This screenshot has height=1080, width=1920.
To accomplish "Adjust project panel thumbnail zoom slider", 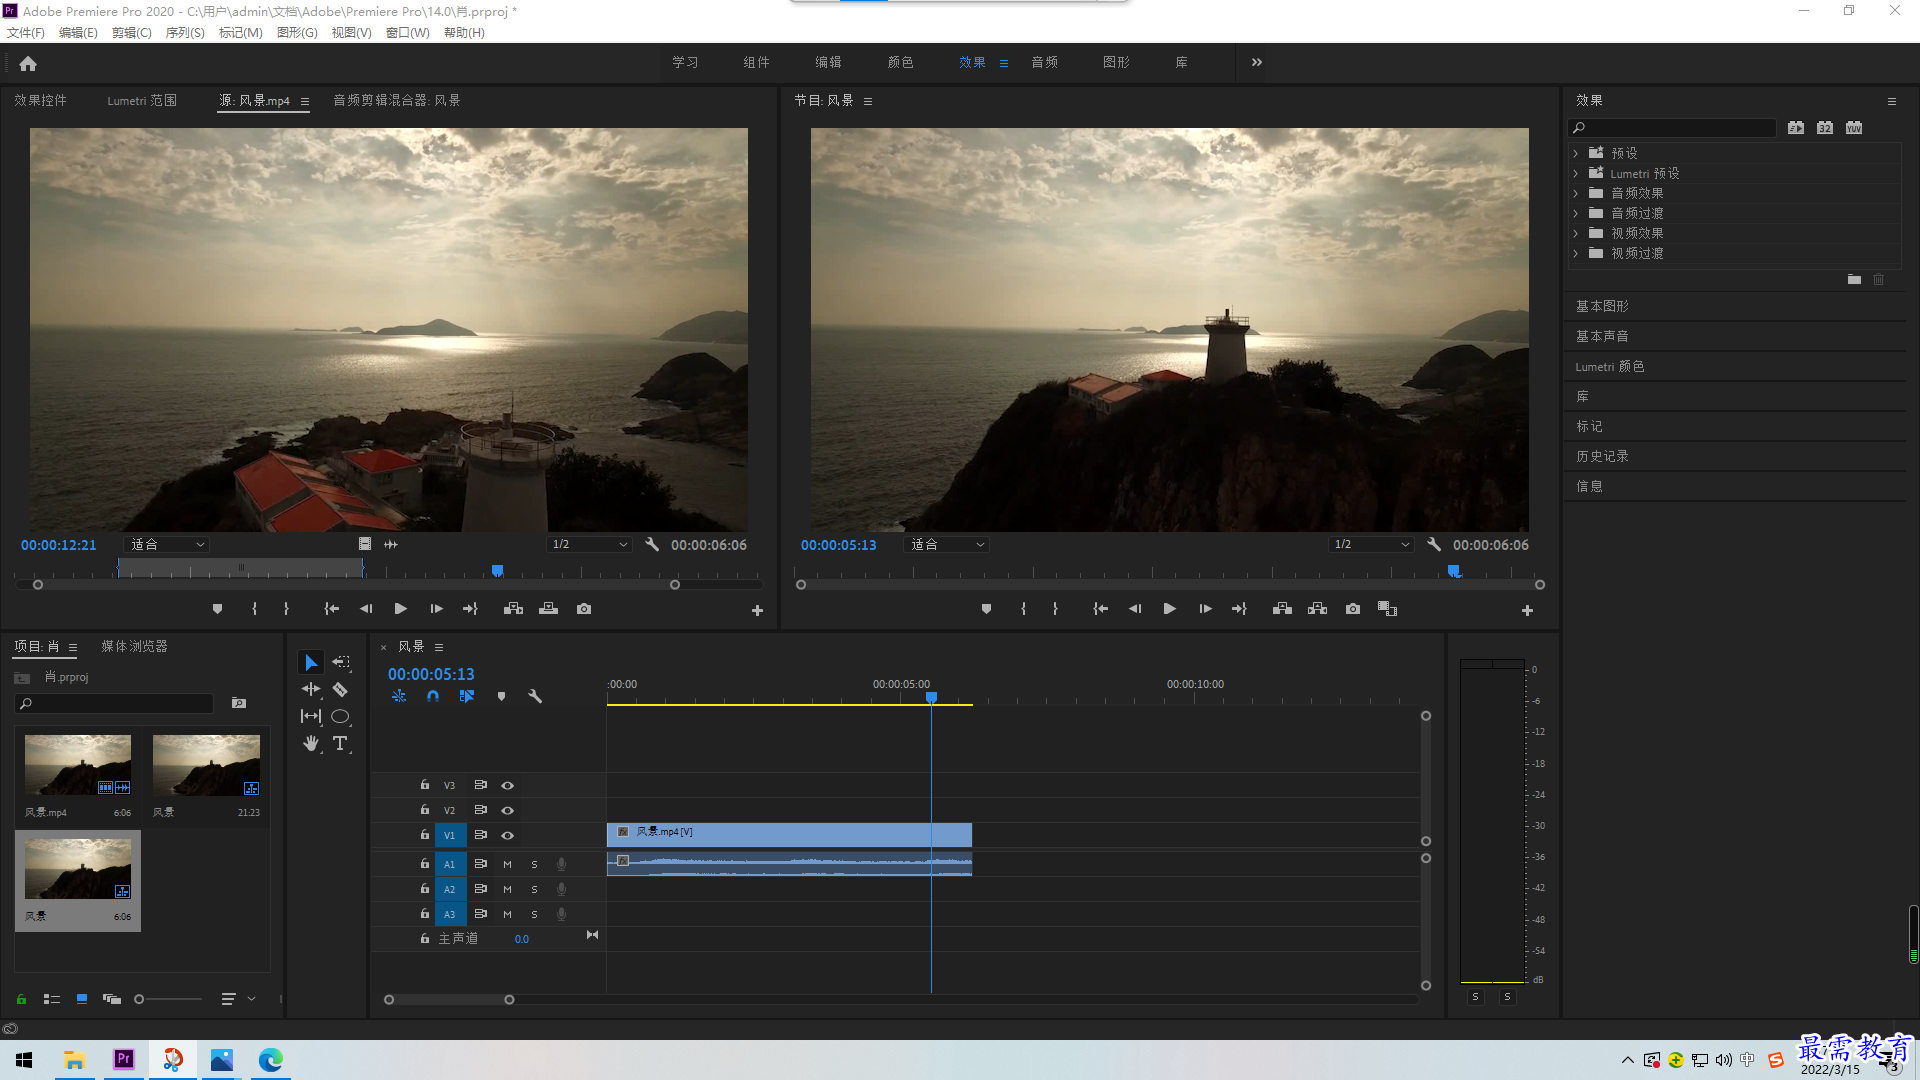I will coord(140,999).
